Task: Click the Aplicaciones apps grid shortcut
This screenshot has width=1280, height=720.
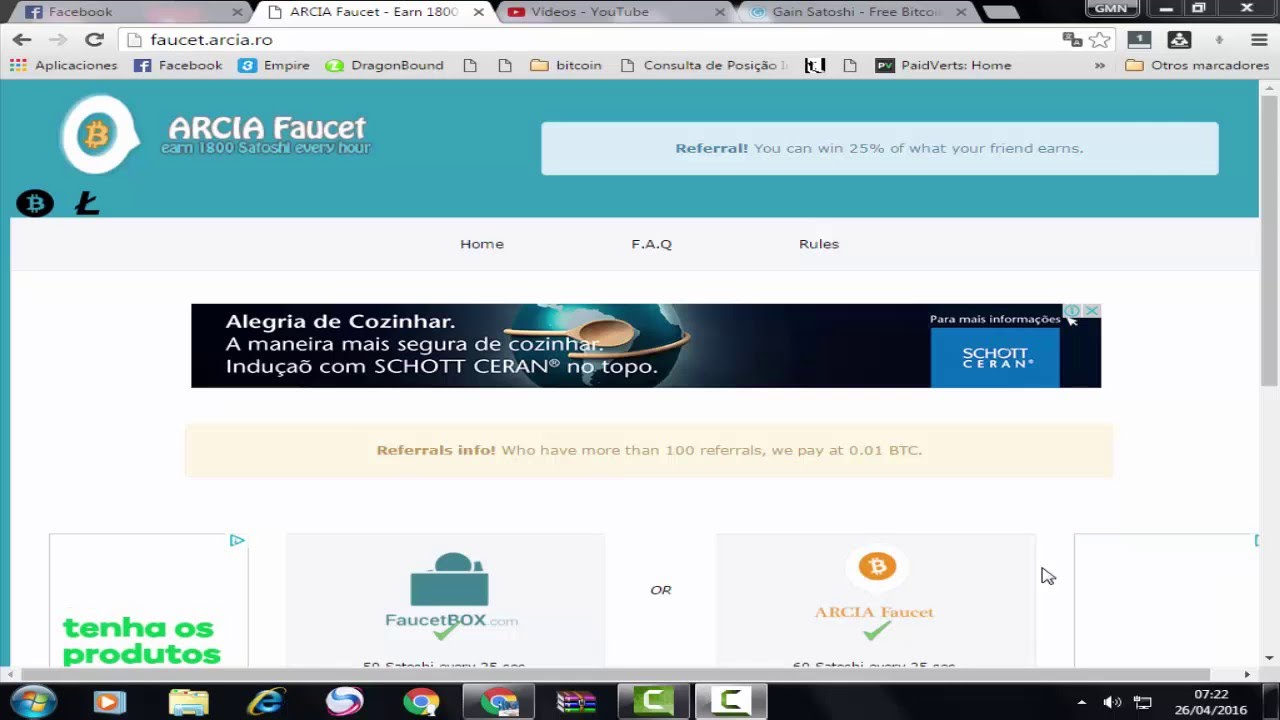Action: tap(63, 65)
